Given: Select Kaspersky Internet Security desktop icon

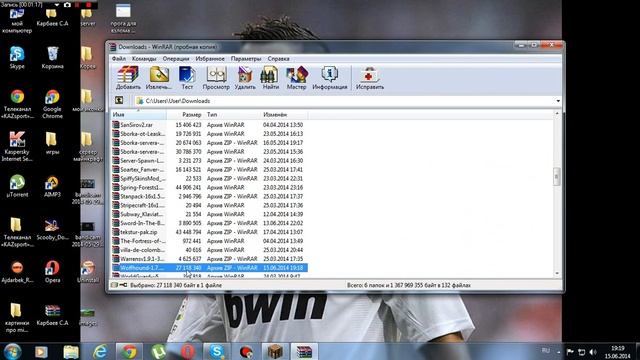Looking at the screenshot, I should click(17, 146).
